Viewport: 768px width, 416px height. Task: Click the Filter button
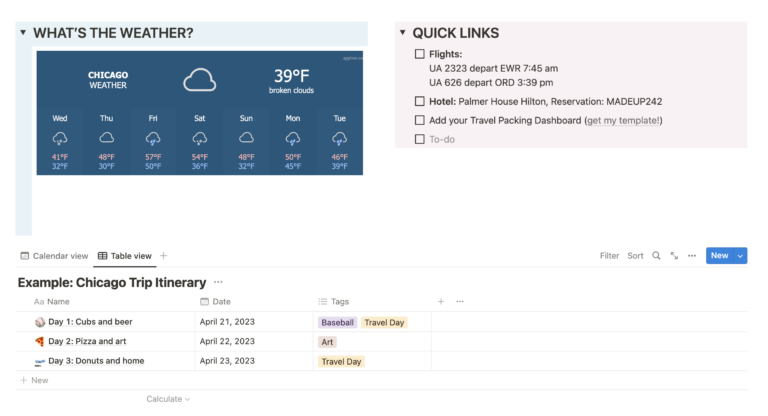609,255
